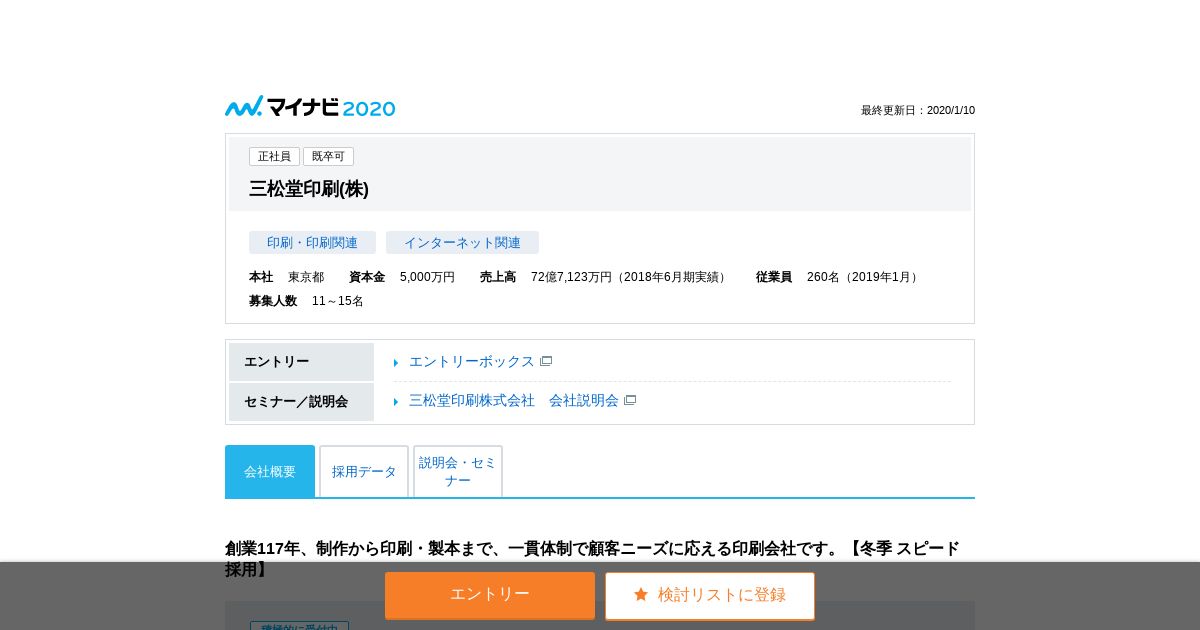Click the orange エントリー button
The height and width of the screenshot is (630, 1200).
490,595
